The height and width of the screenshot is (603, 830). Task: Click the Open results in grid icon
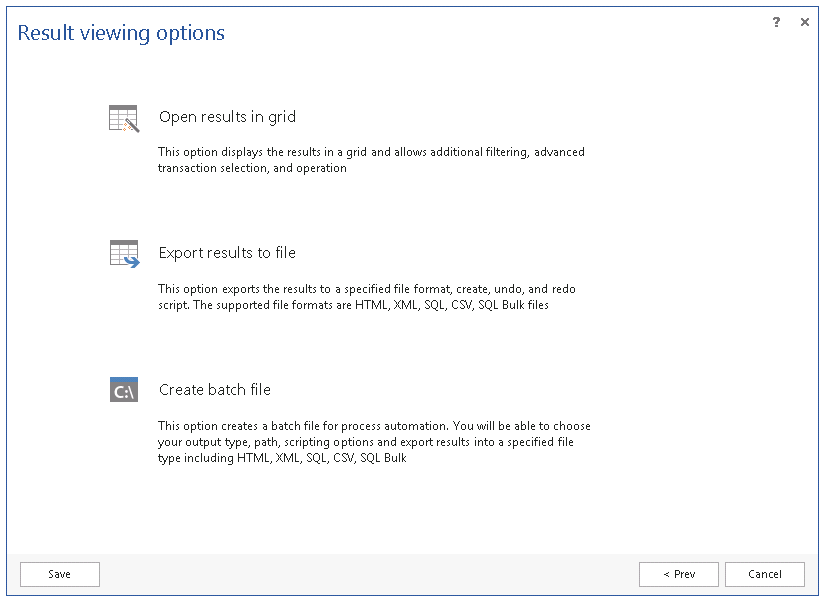pyautogui.click(x=123, y=118)
